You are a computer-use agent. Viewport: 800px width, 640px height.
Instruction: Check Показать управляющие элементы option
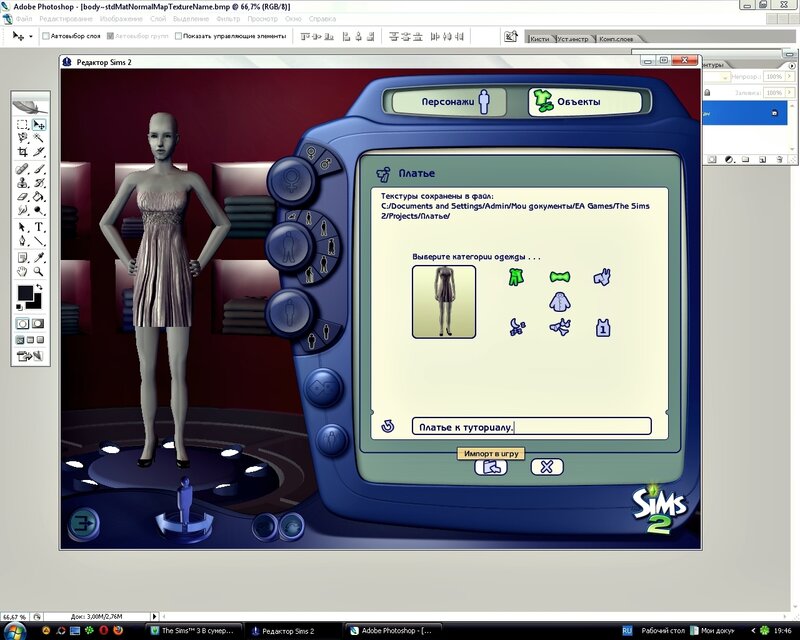click(x=178, y=36)
